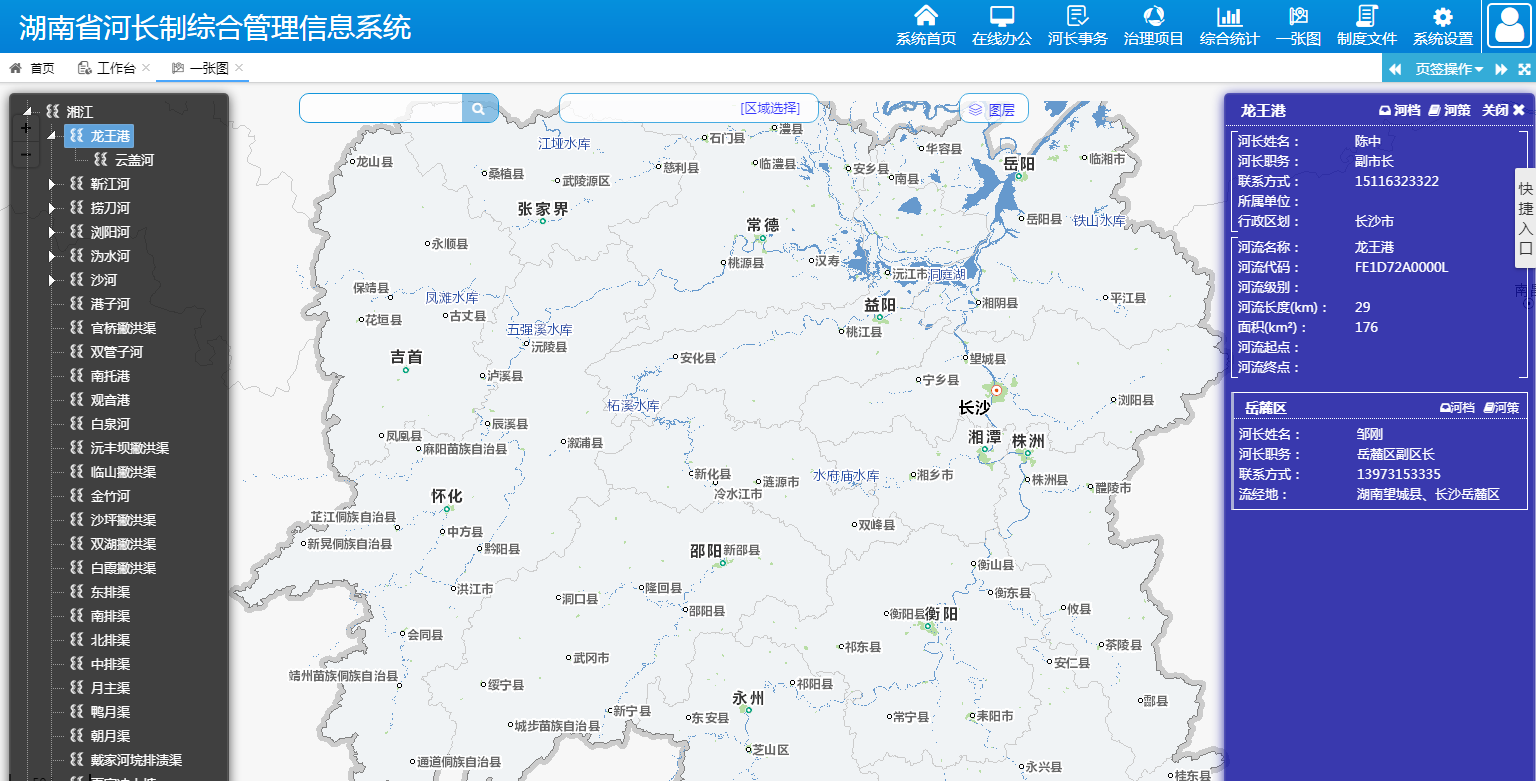Click the 张家界 city label on map
The height and width of the screenshot is (781, 1536).
click(543, 209)
